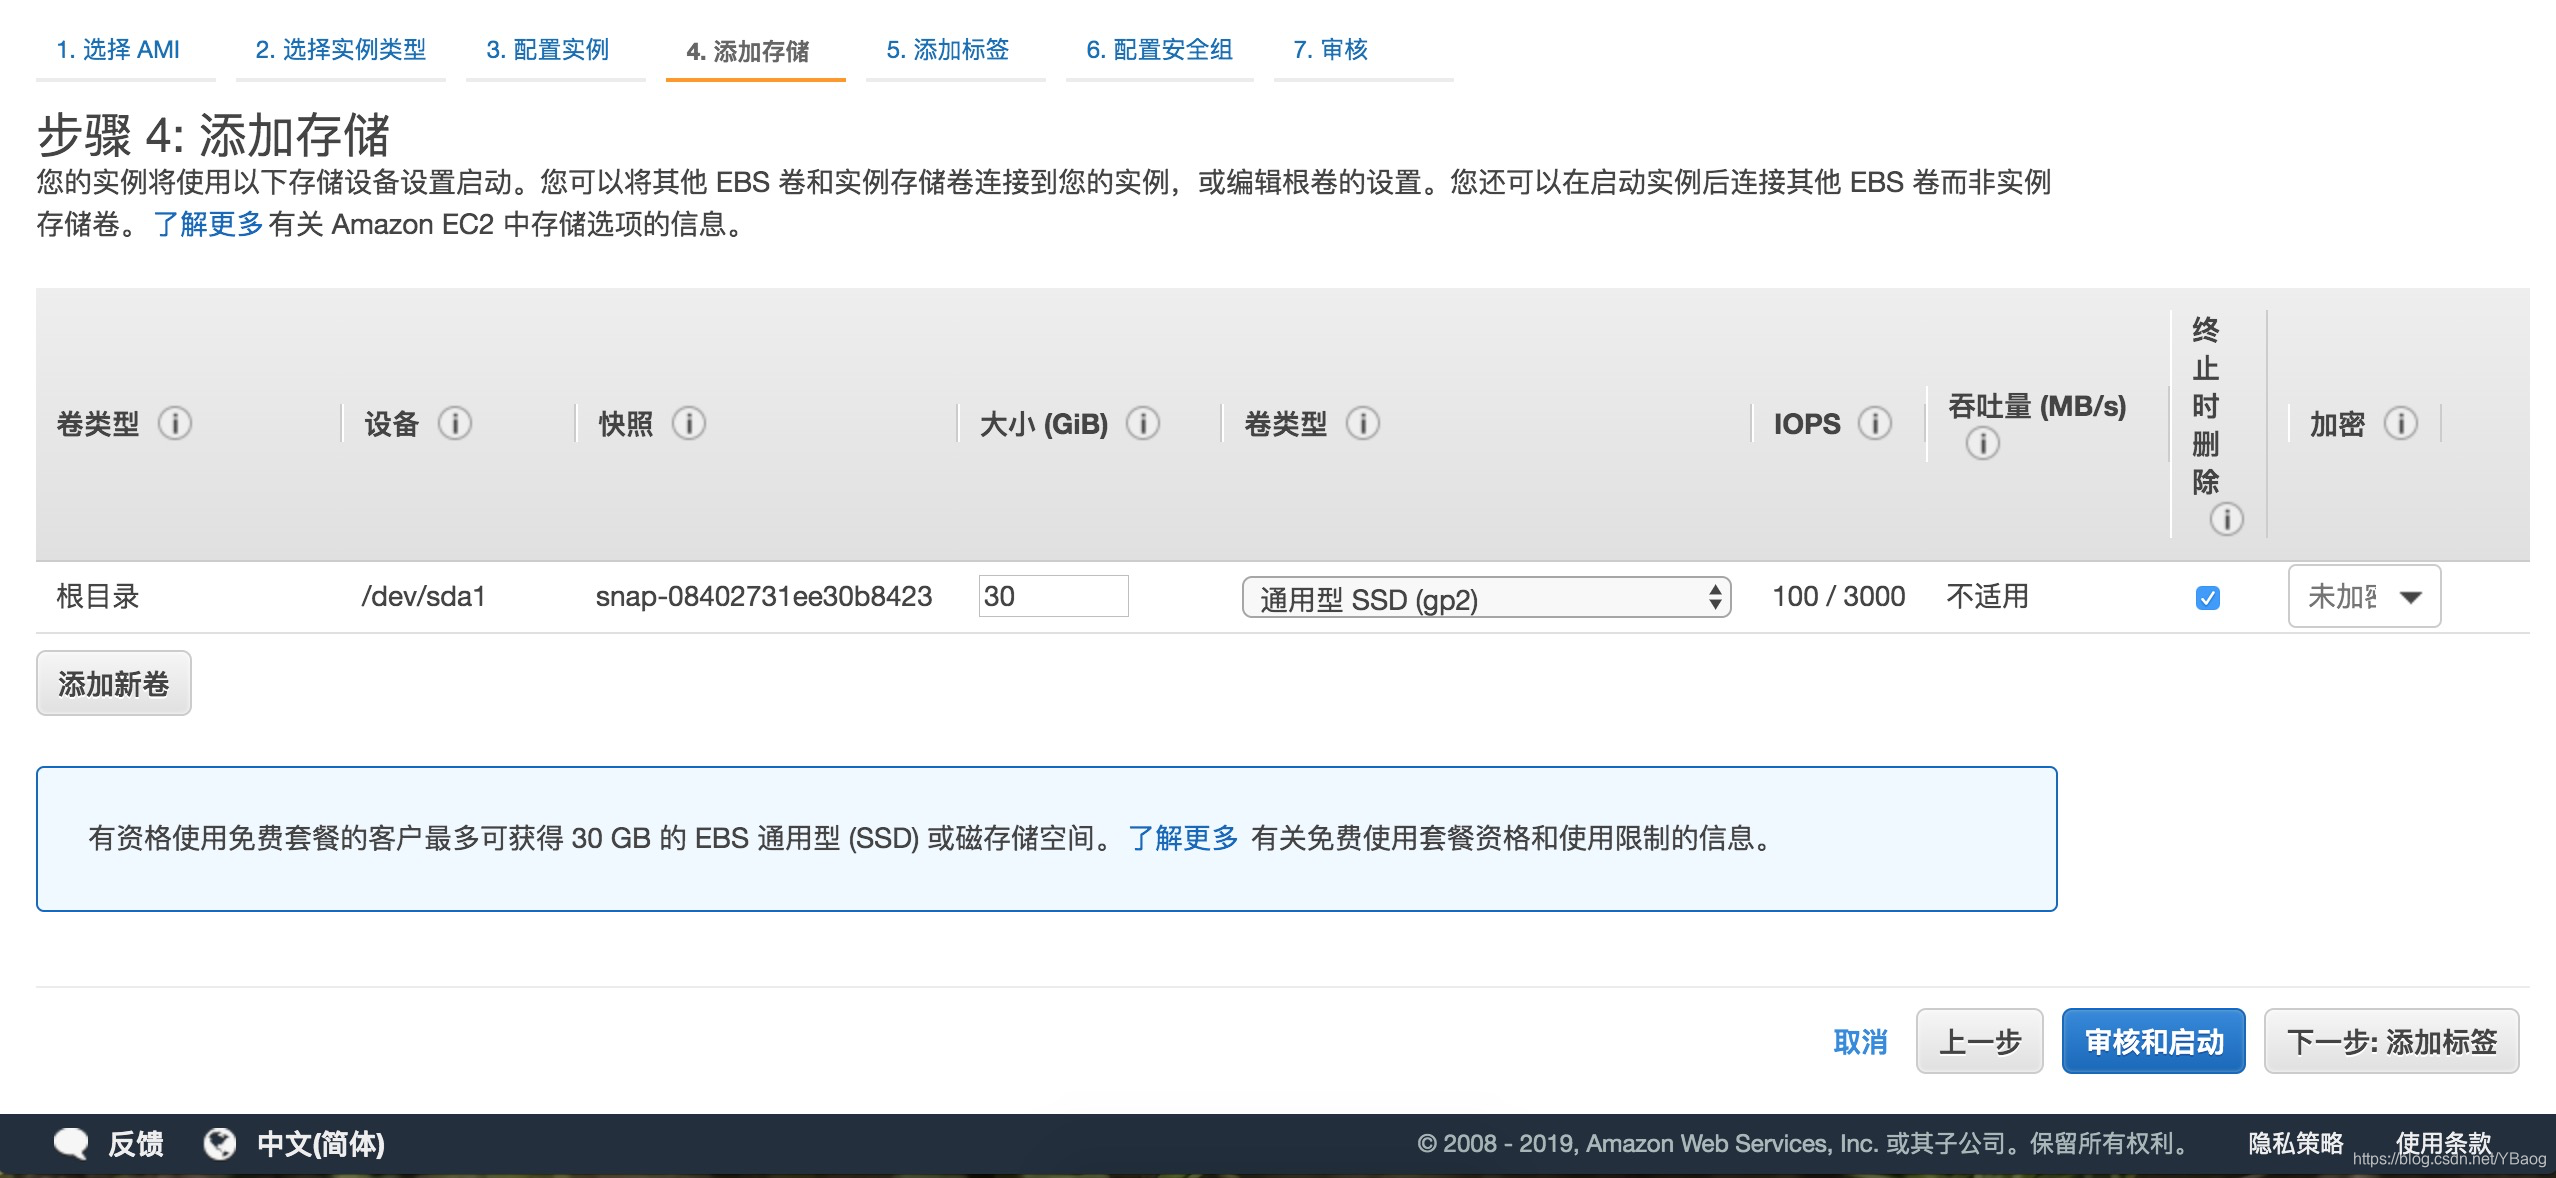2556x1178 pixels.
Task: Go to step 2. 选择实例类型 tab
Action: click(x=340, y=49)
